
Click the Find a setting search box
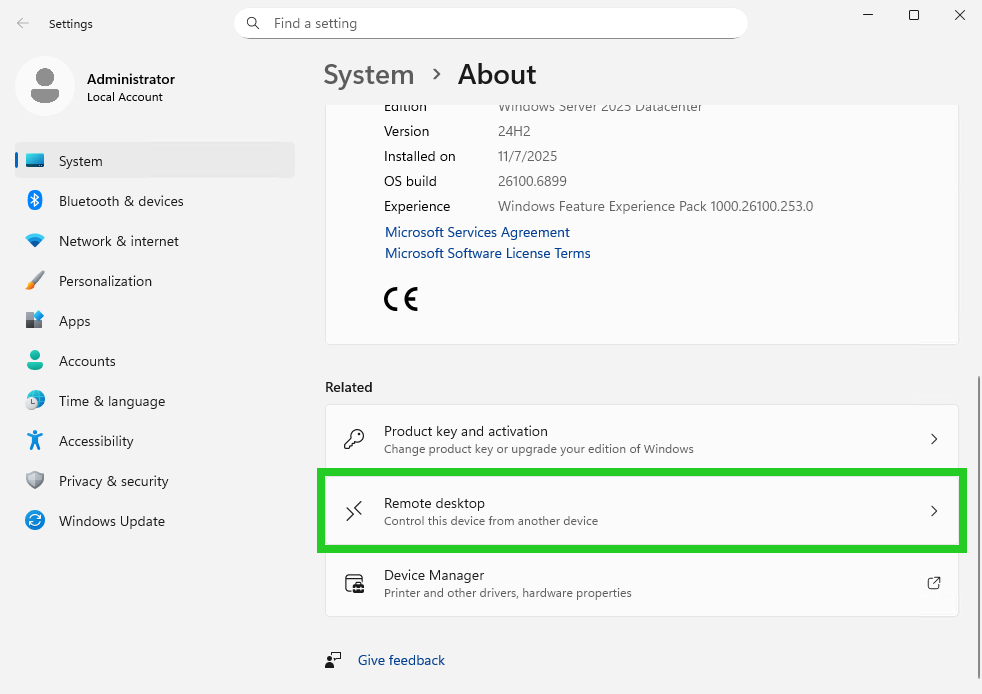490,23
